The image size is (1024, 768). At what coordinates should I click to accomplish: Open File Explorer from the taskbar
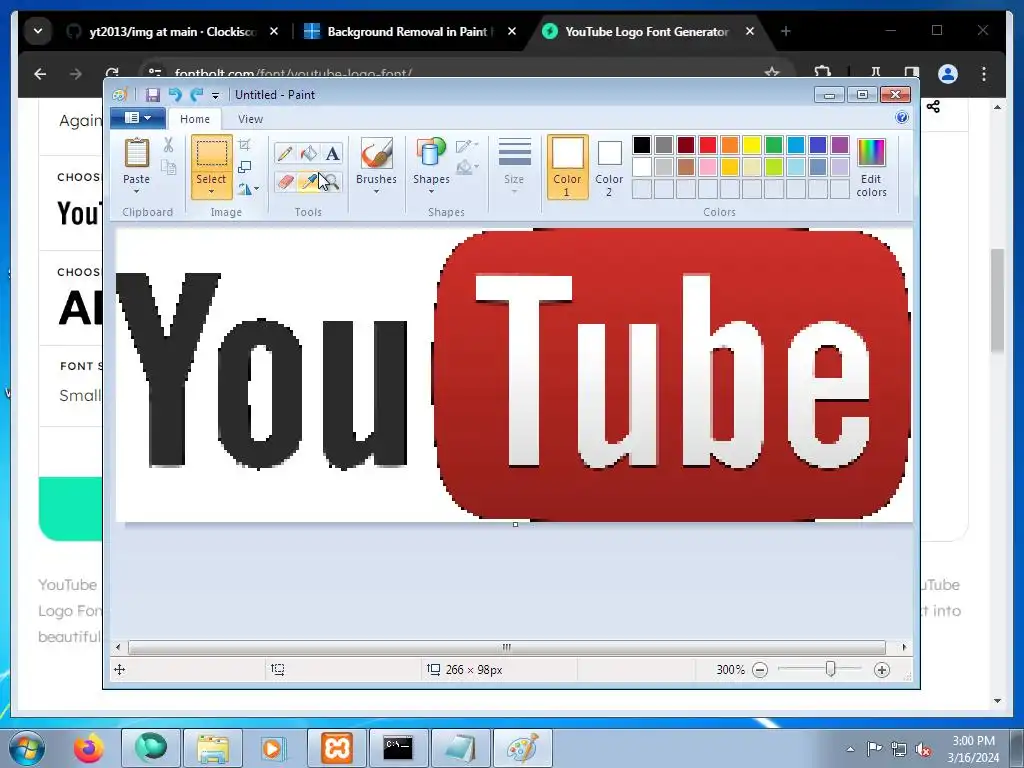[x=213, y=748]
